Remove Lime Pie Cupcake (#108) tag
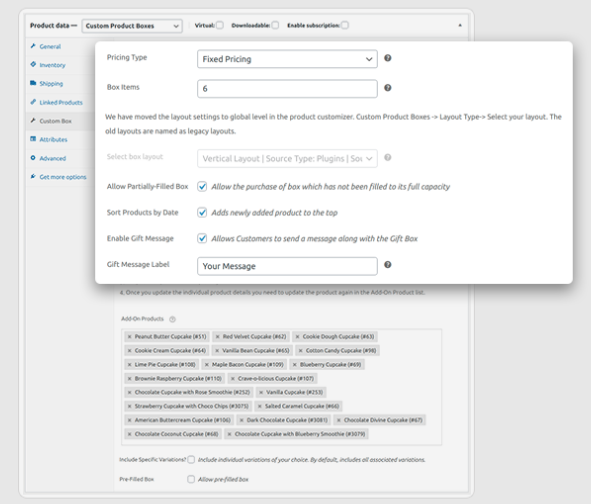The image size is (591, 504). point(129,365)
